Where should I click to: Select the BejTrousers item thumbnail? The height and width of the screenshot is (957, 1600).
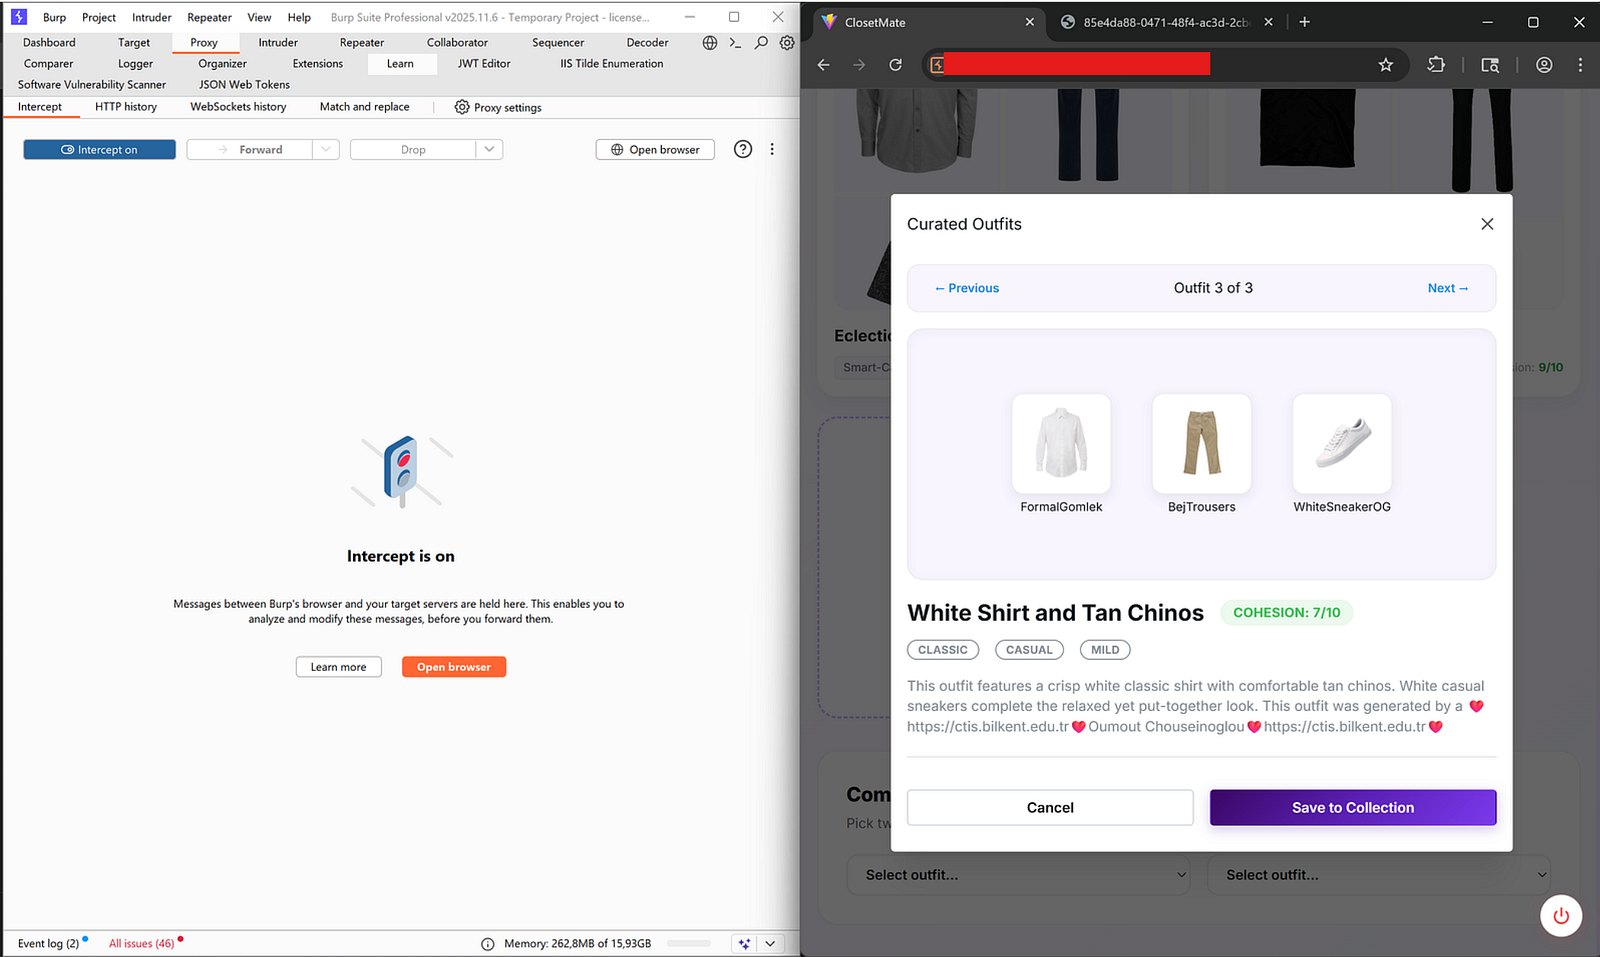click(x=1201, y=444)
